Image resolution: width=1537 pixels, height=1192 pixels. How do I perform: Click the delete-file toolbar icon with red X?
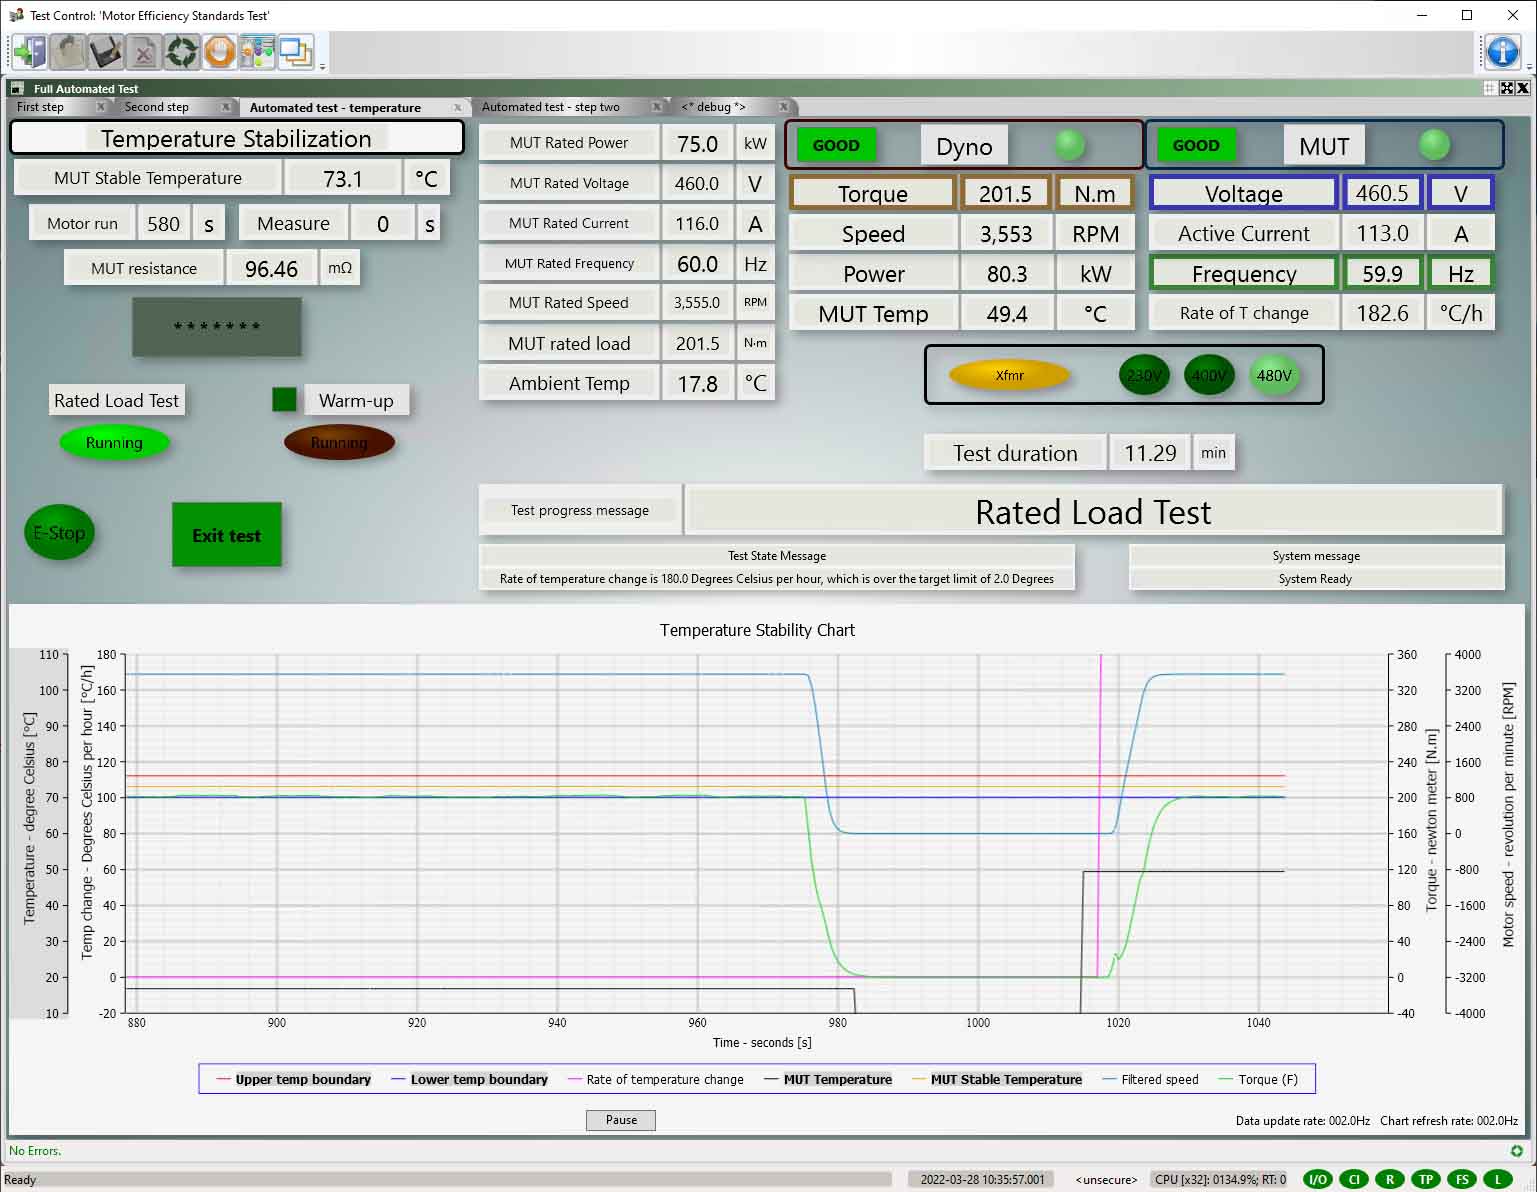pyautogui.click(x=143, y=52)
